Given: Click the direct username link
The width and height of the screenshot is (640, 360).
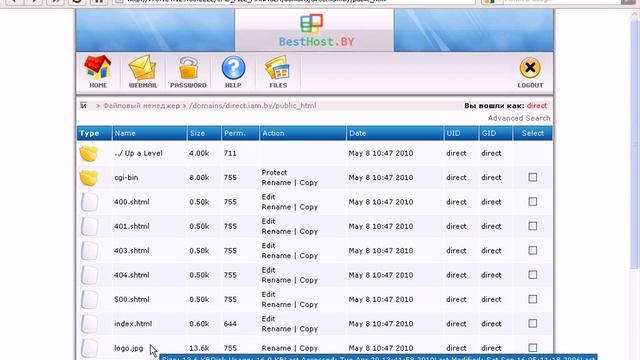Looking at the screenshot, I should [537, 106].
